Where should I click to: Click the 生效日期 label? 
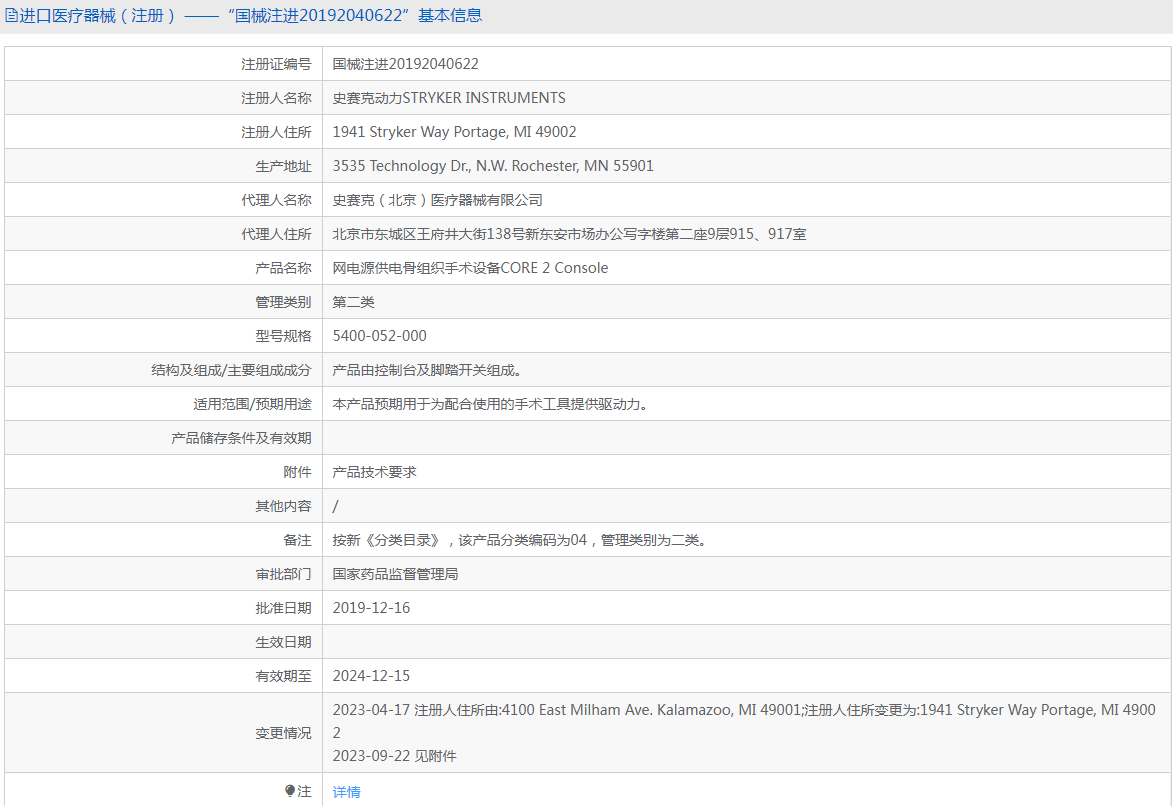(283, 642)
